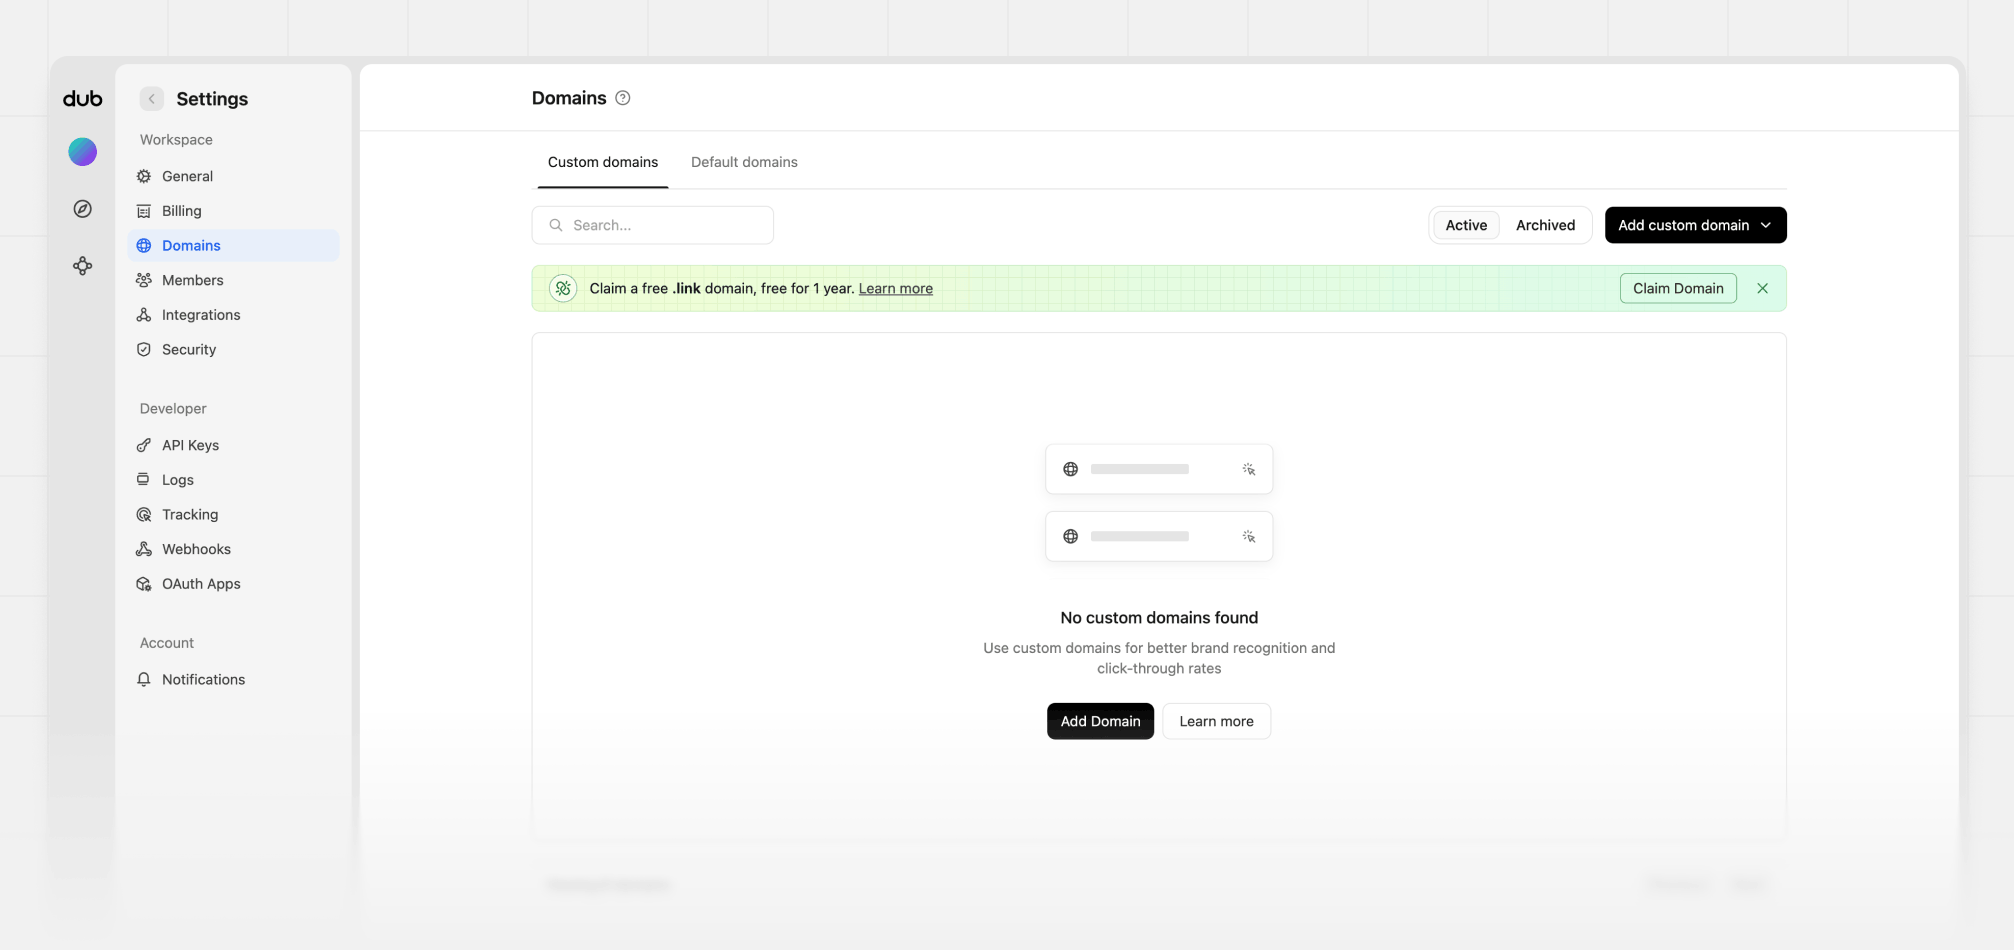Open Security settings page
2014x950 pixels.
pos(233,350)
